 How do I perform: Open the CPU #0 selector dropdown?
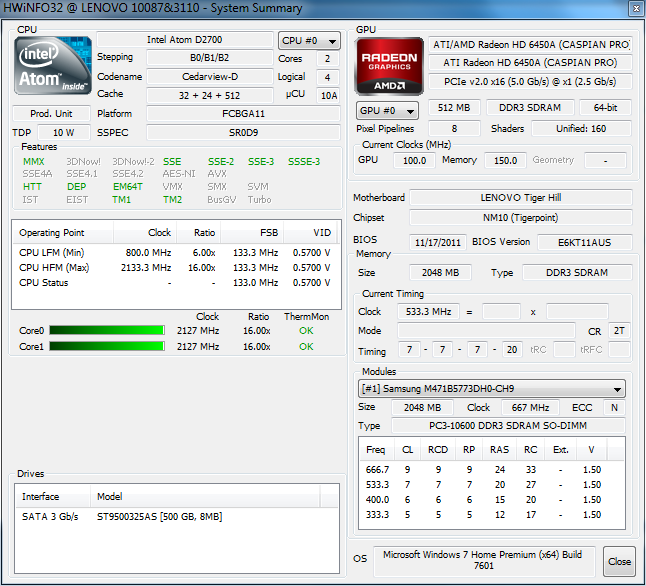click(x=309, y=41)
